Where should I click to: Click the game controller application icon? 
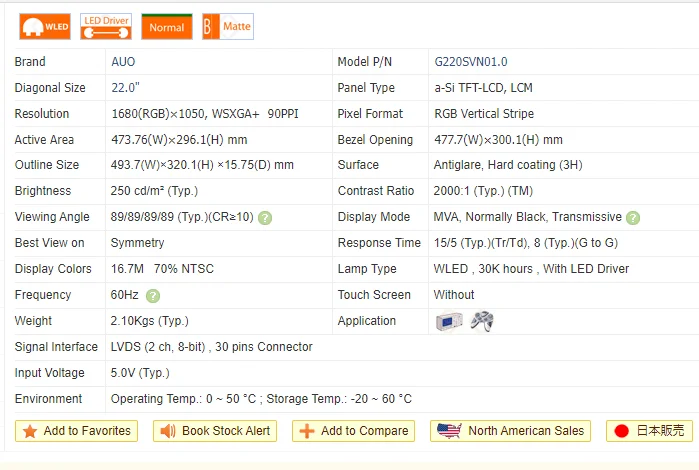(x=482, y=321)
